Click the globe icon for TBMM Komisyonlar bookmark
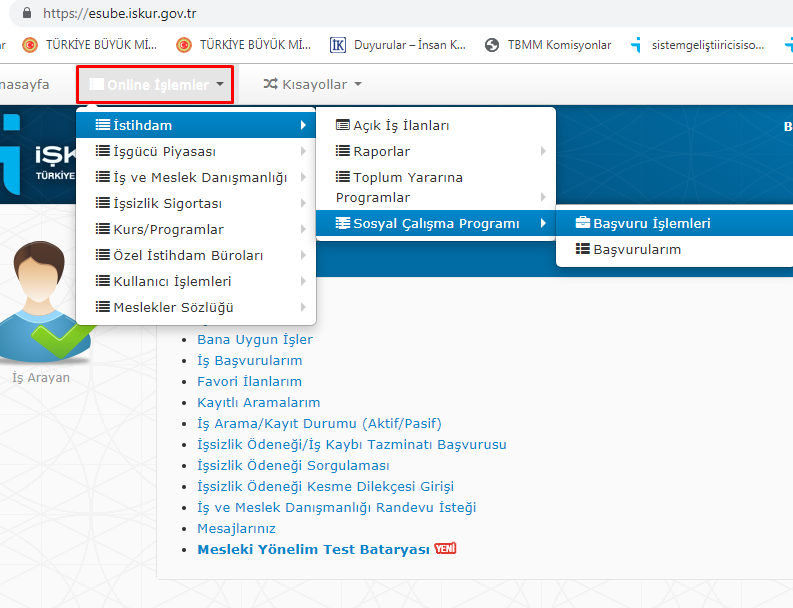The width and height of the screenshot is (793, 608). coord(491,45)
